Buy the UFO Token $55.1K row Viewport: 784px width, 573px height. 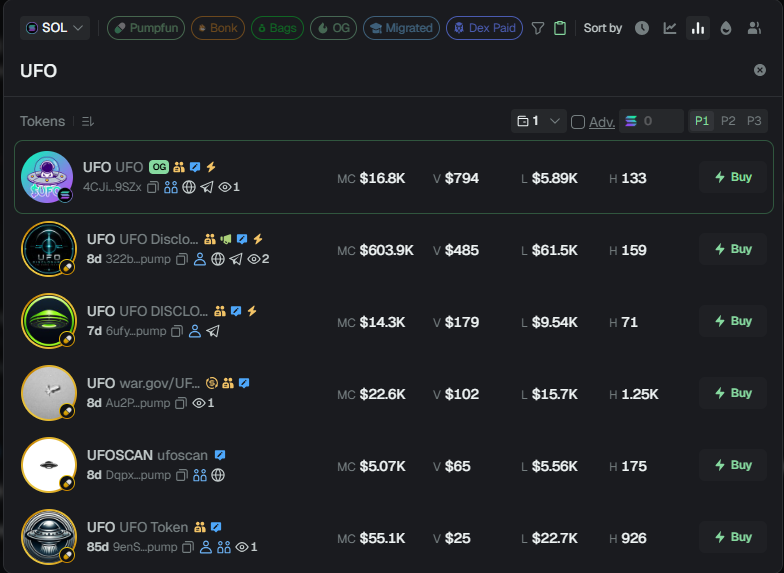pyautogui.click(x=733, y=537)
